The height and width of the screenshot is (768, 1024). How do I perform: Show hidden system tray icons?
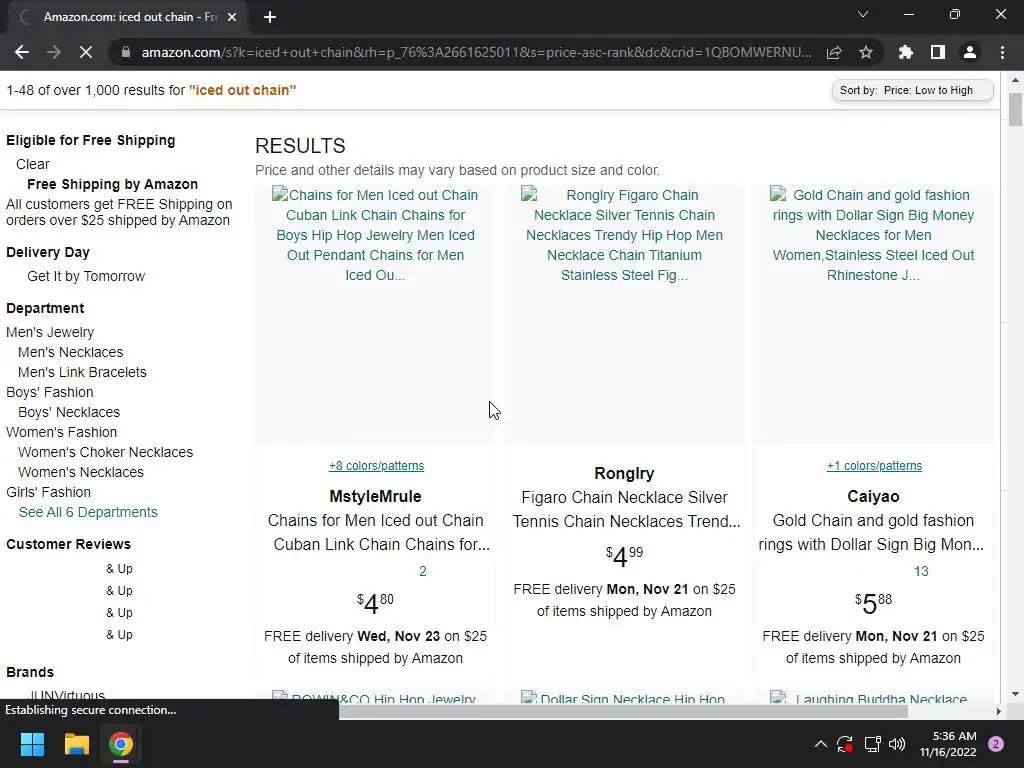pyautogui.click(x=821, y=744)
